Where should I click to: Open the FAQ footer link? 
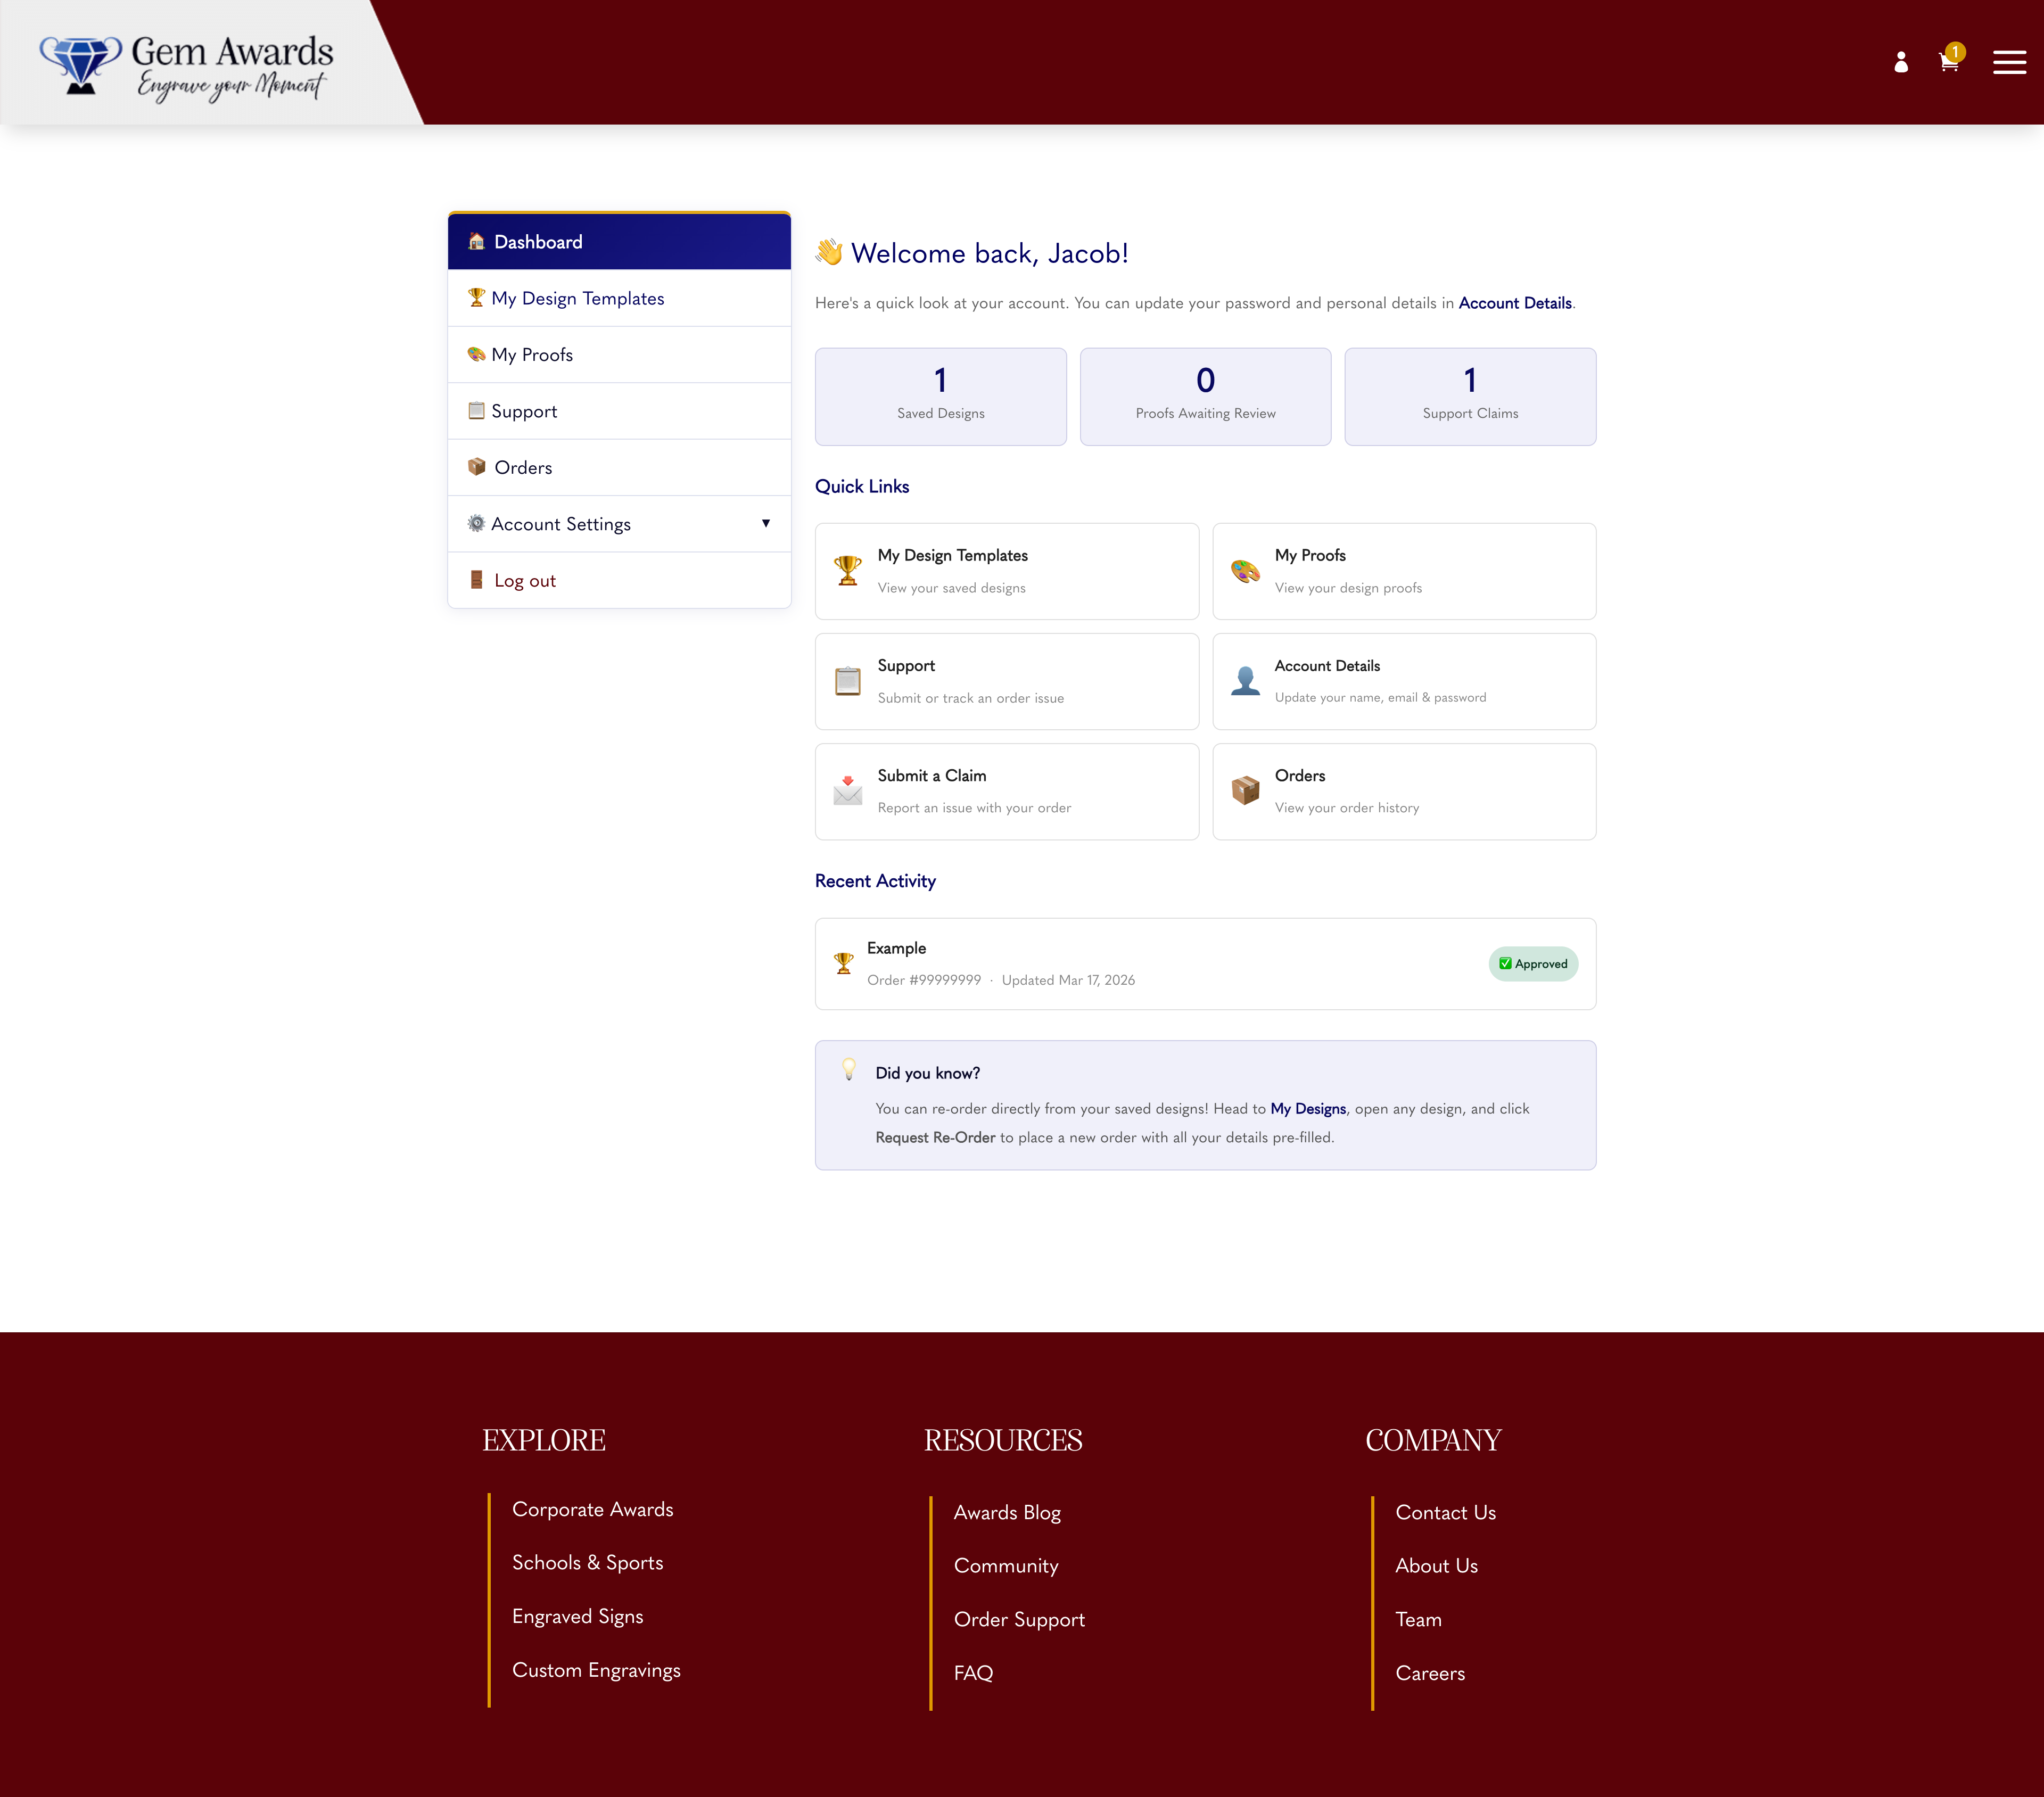[973, 1673]
